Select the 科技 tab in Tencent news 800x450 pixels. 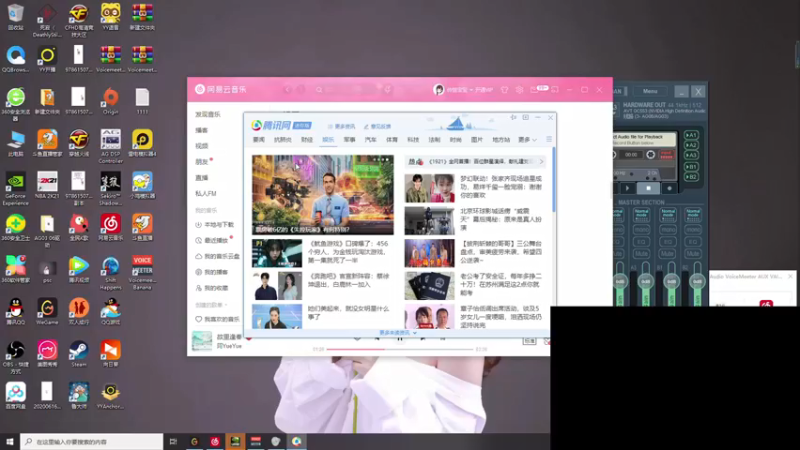pyautogui.click(x=413, y=139)
